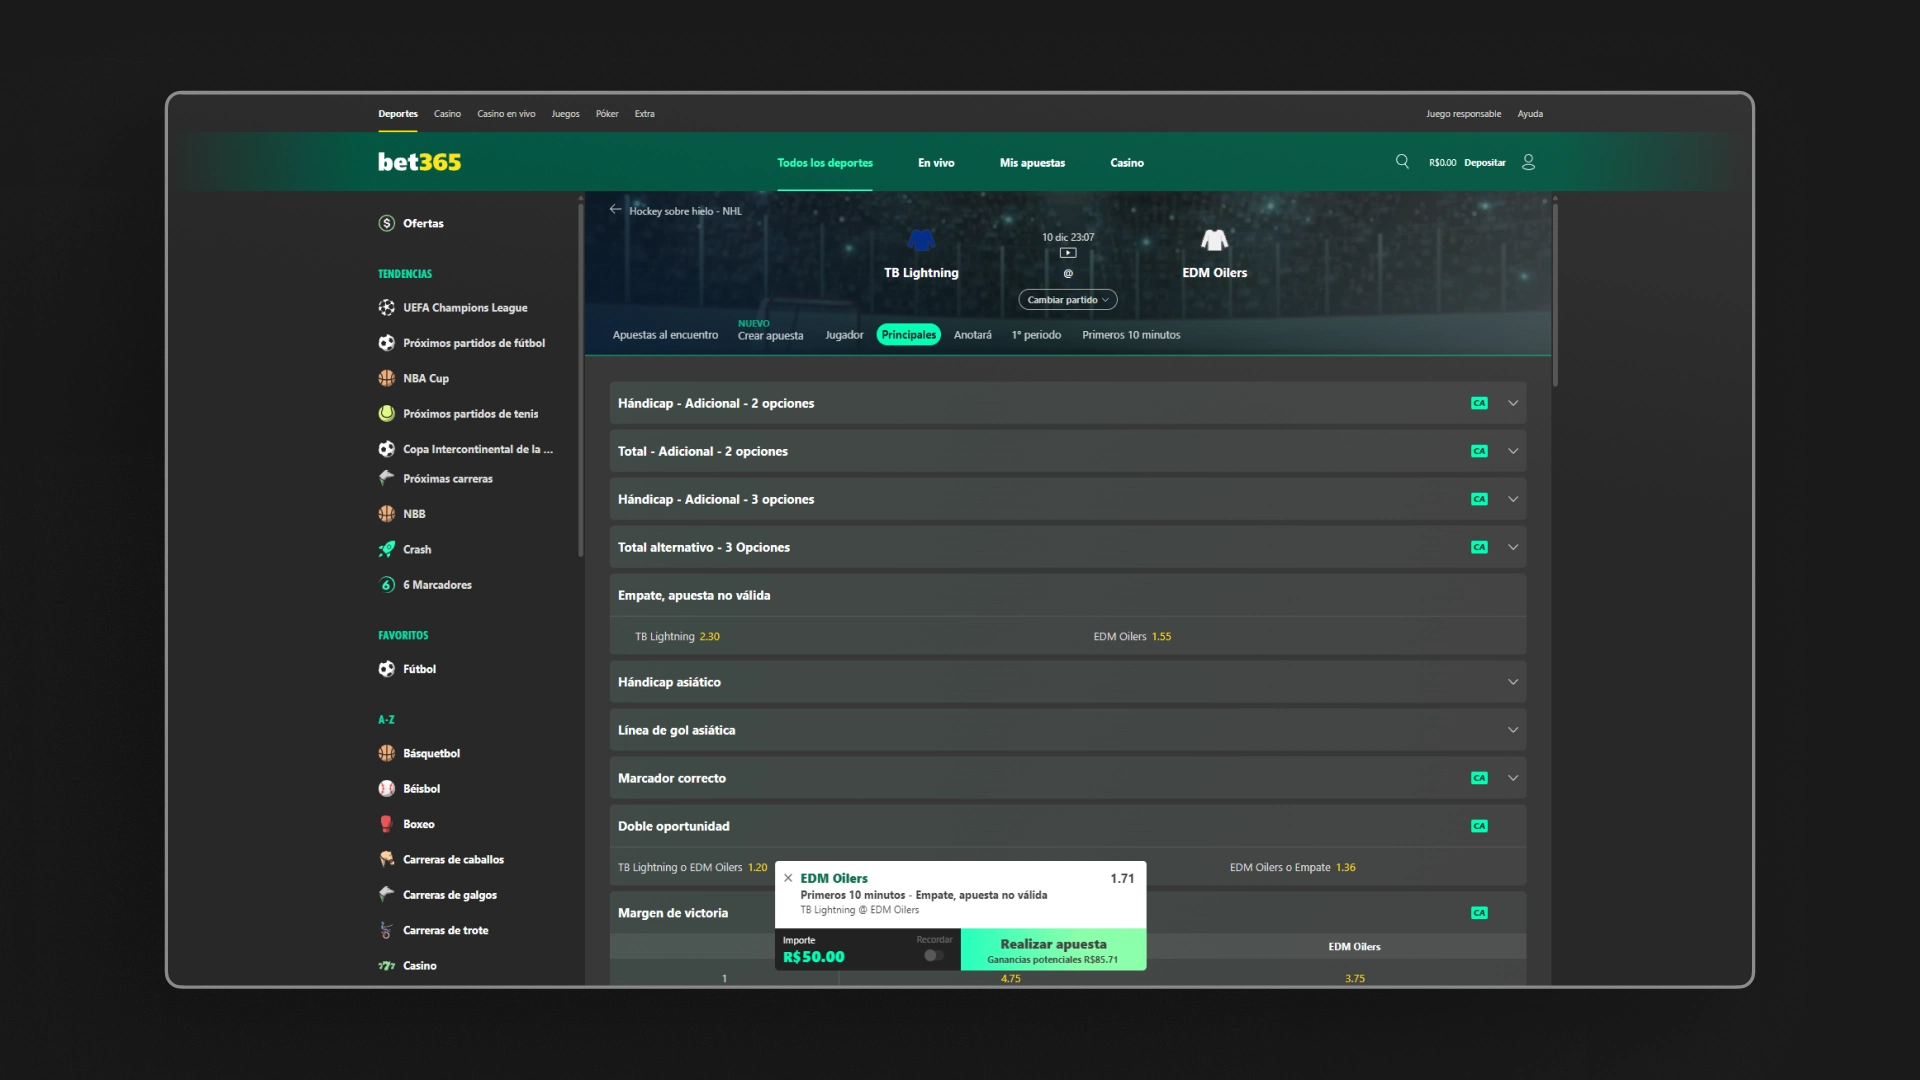Expand Total - Adicional - 2 opciones chevron
Screen dimensions: 1920x1080
[x=1513, y=451]
